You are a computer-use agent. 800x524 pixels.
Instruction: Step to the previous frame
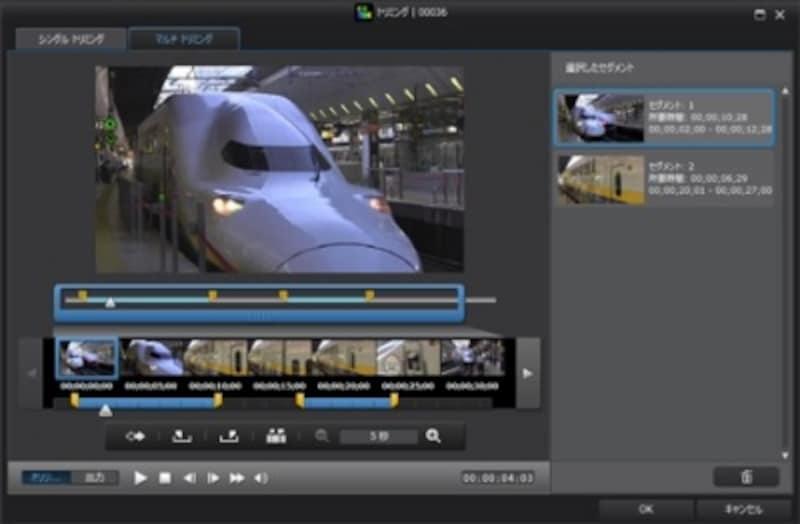189,478
